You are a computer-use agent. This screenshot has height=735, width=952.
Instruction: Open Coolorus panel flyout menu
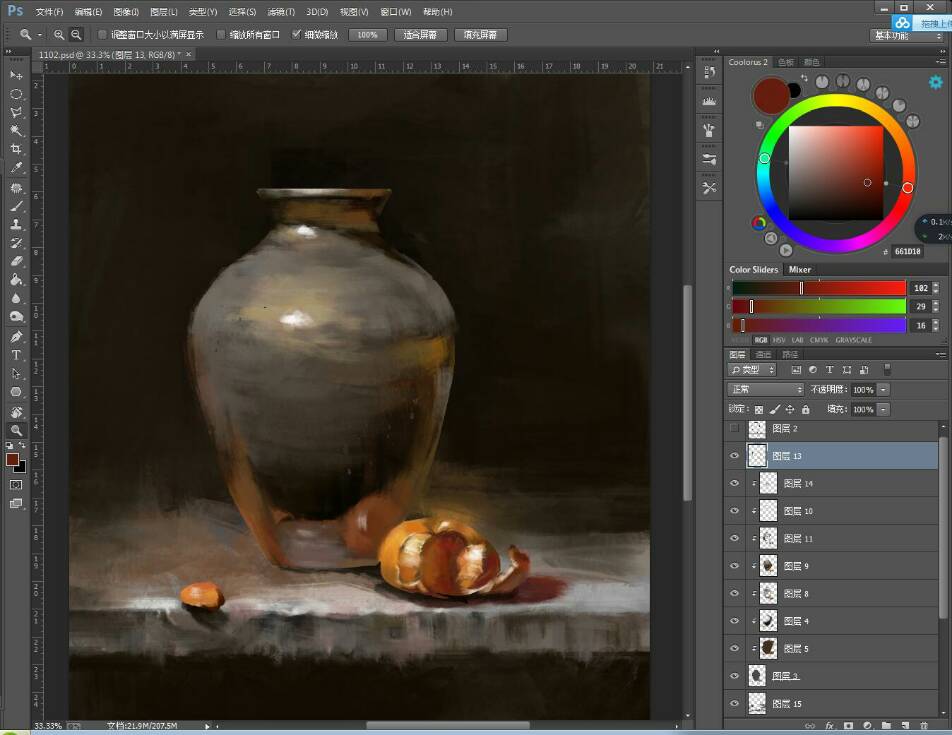940,62
